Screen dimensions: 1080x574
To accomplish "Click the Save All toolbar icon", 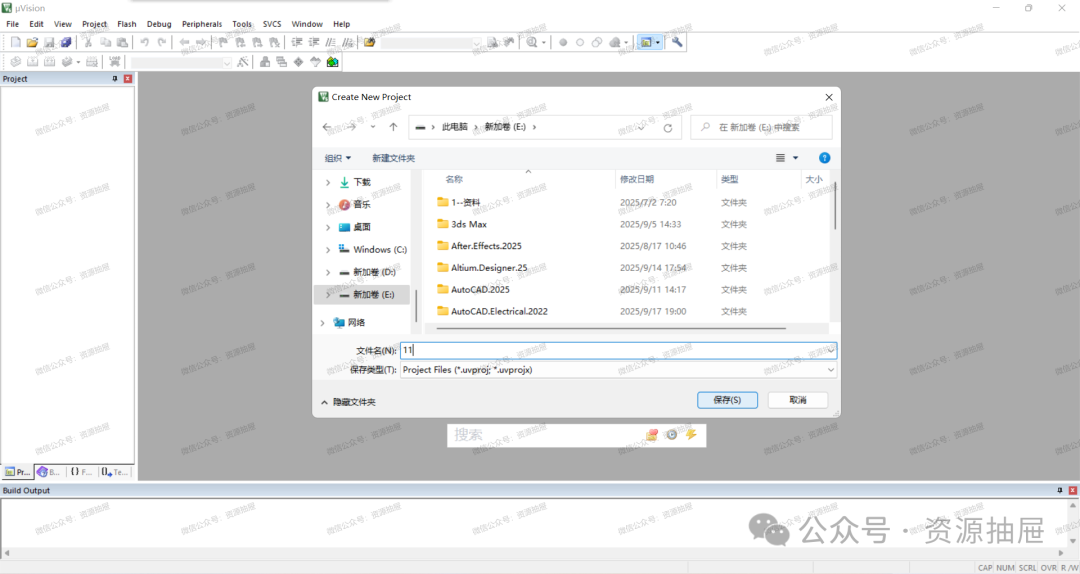I will click(65, 42).
